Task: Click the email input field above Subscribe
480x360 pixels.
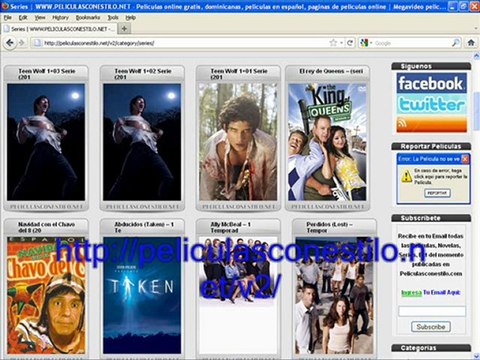Action: 432,311
